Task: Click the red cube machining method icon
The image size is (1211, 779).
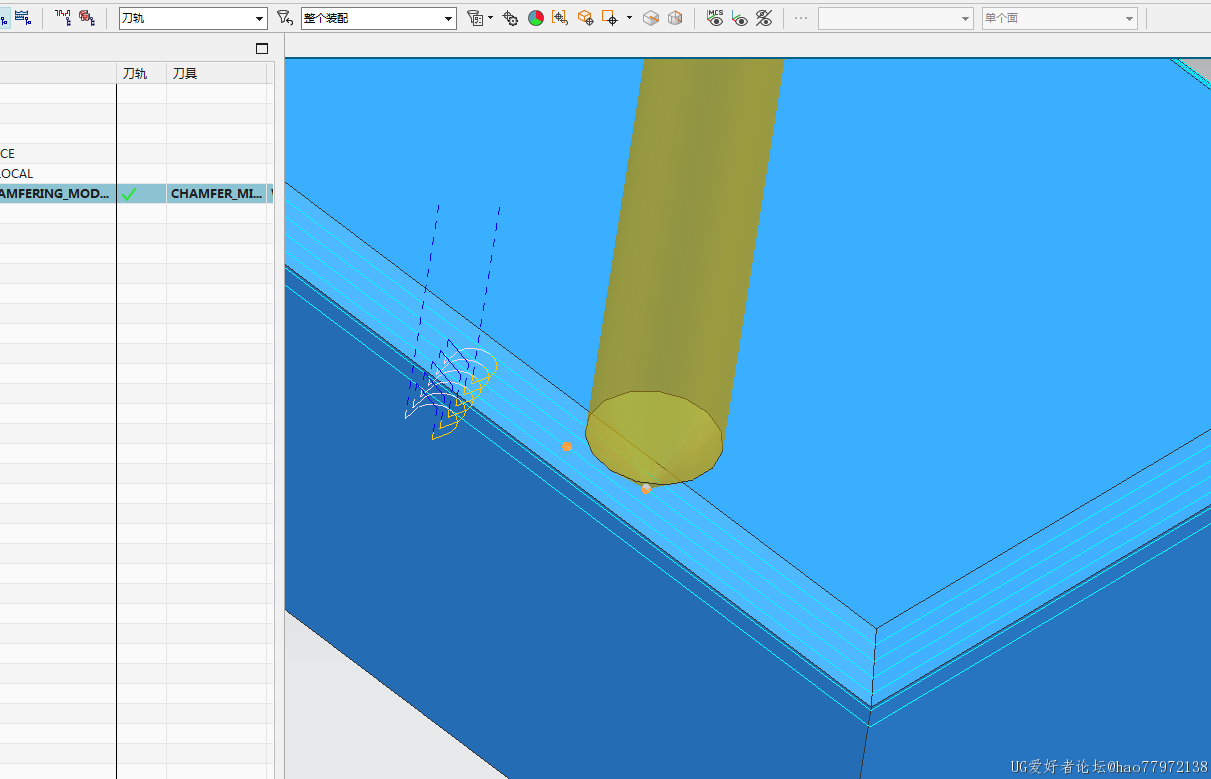Action: 87,17
